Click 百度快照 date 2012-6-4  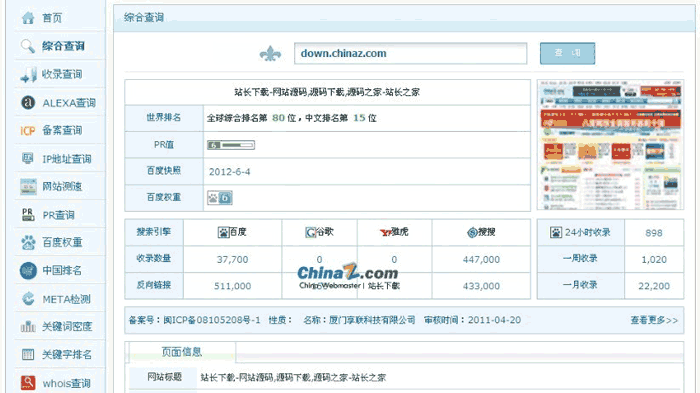point(229,171)
